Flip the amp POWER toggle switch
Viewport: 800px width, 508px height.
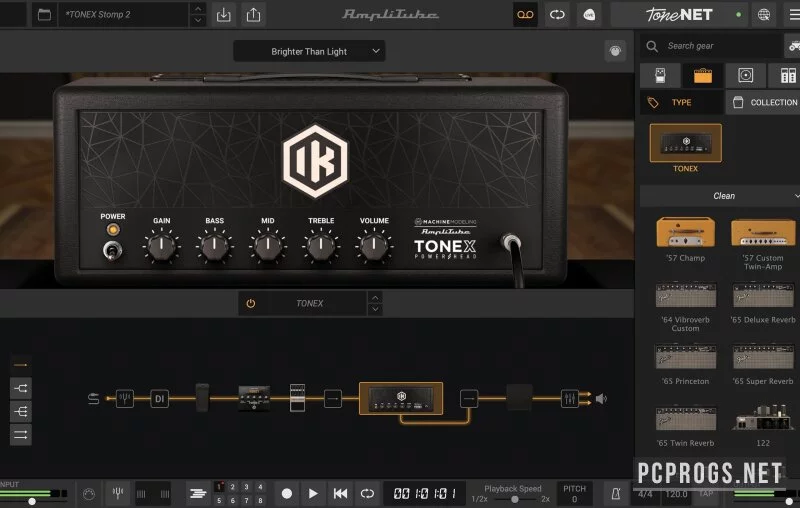point(112,250)
